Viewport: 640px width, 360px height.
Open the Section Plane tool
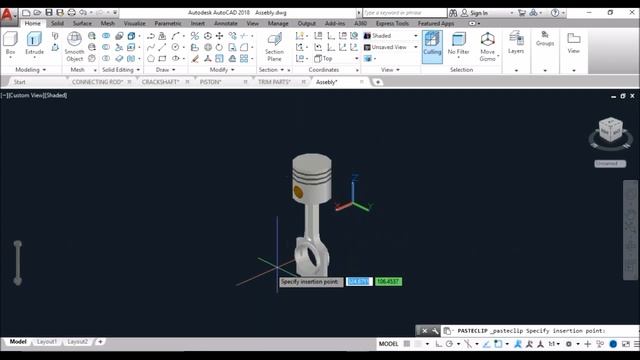point(274,47)
